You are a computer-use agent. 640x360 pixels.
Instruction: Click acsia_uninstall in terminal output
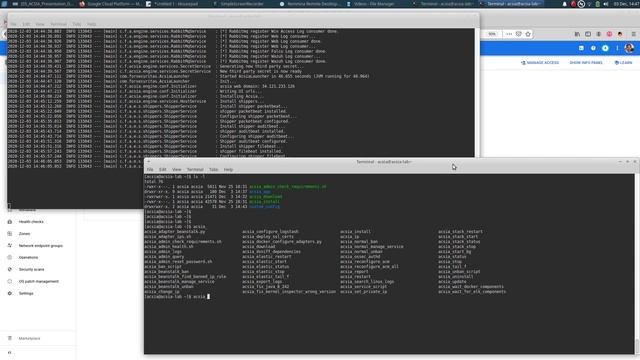point(456,277)
